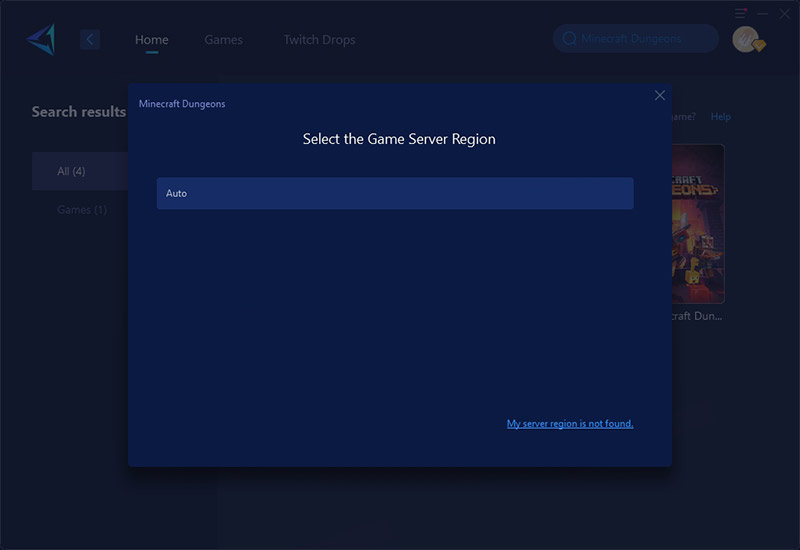Minimize the application window
Viewport: 800px width, 550px height.
coord(763,14)
